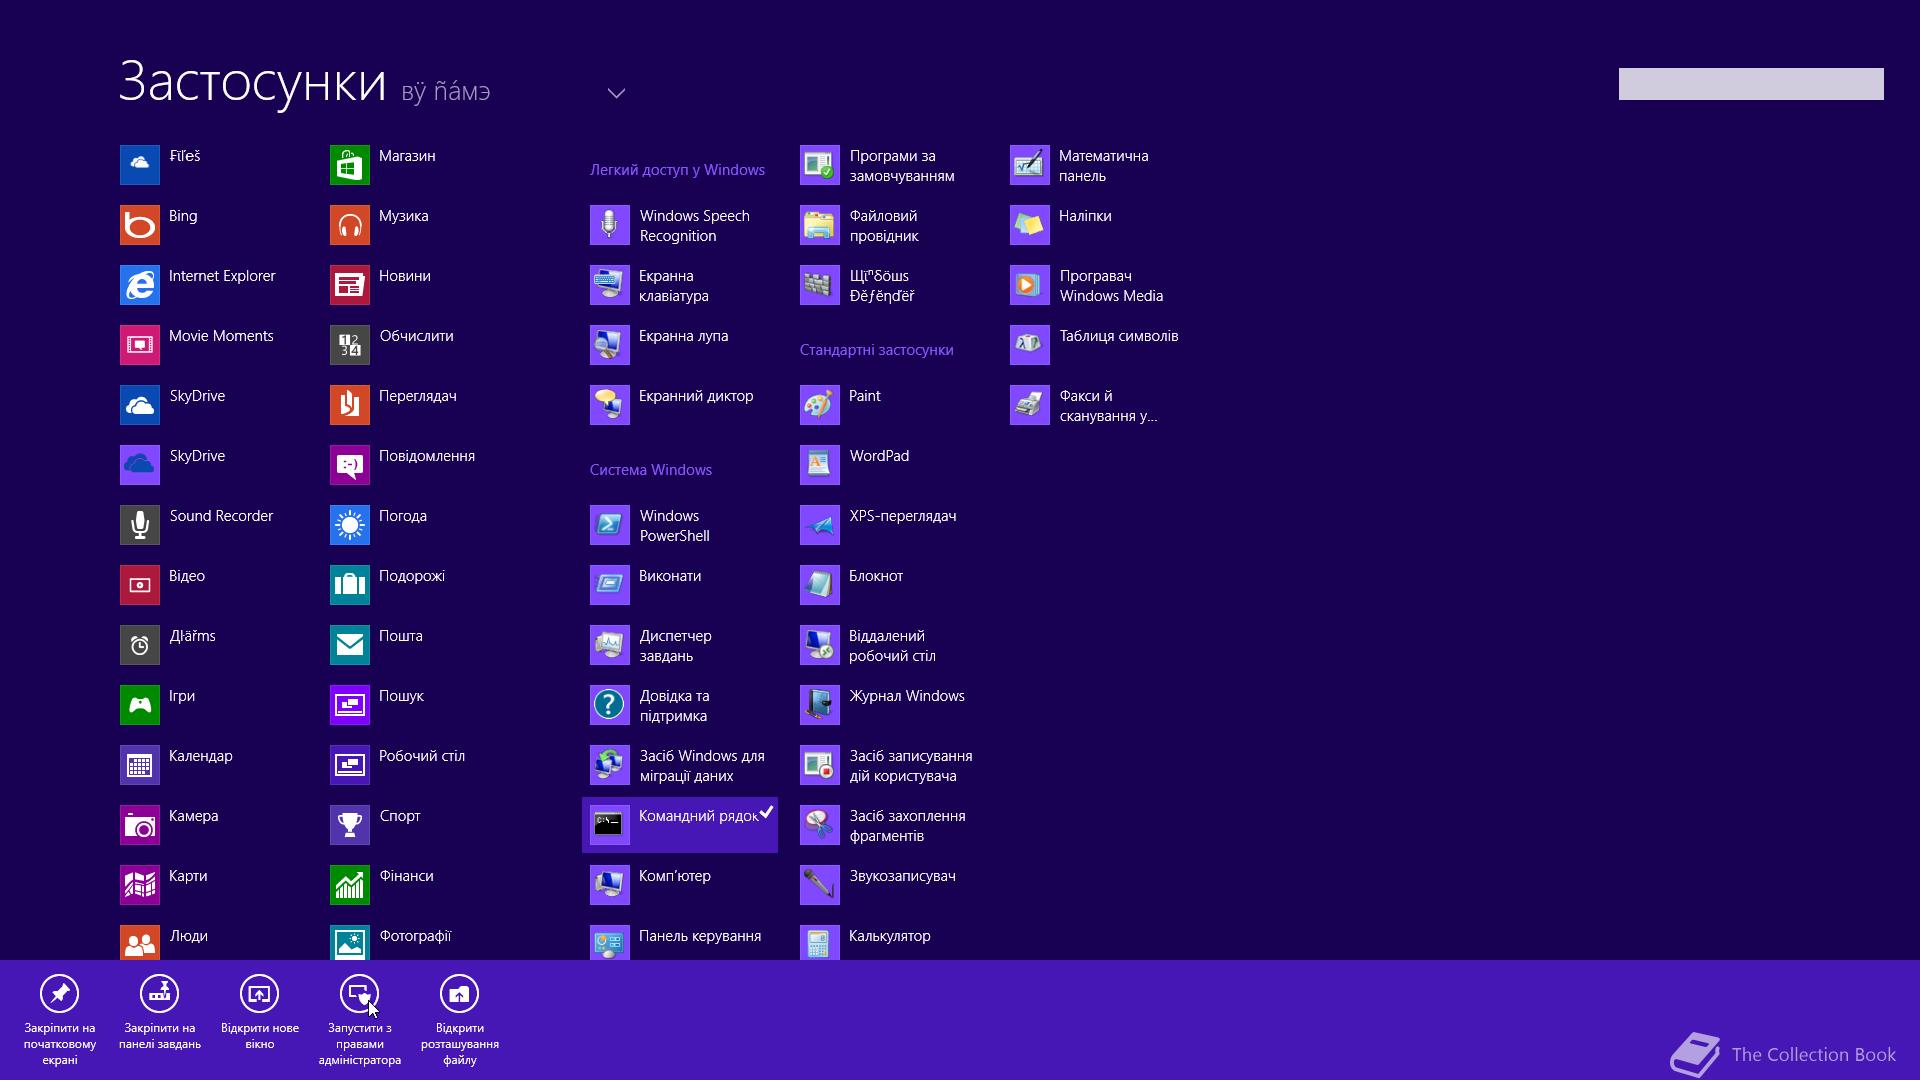Screen dimensions: 1920x1080
Task: Open Засіб Windows для міграції даних
Action: (x=680, y=765)
